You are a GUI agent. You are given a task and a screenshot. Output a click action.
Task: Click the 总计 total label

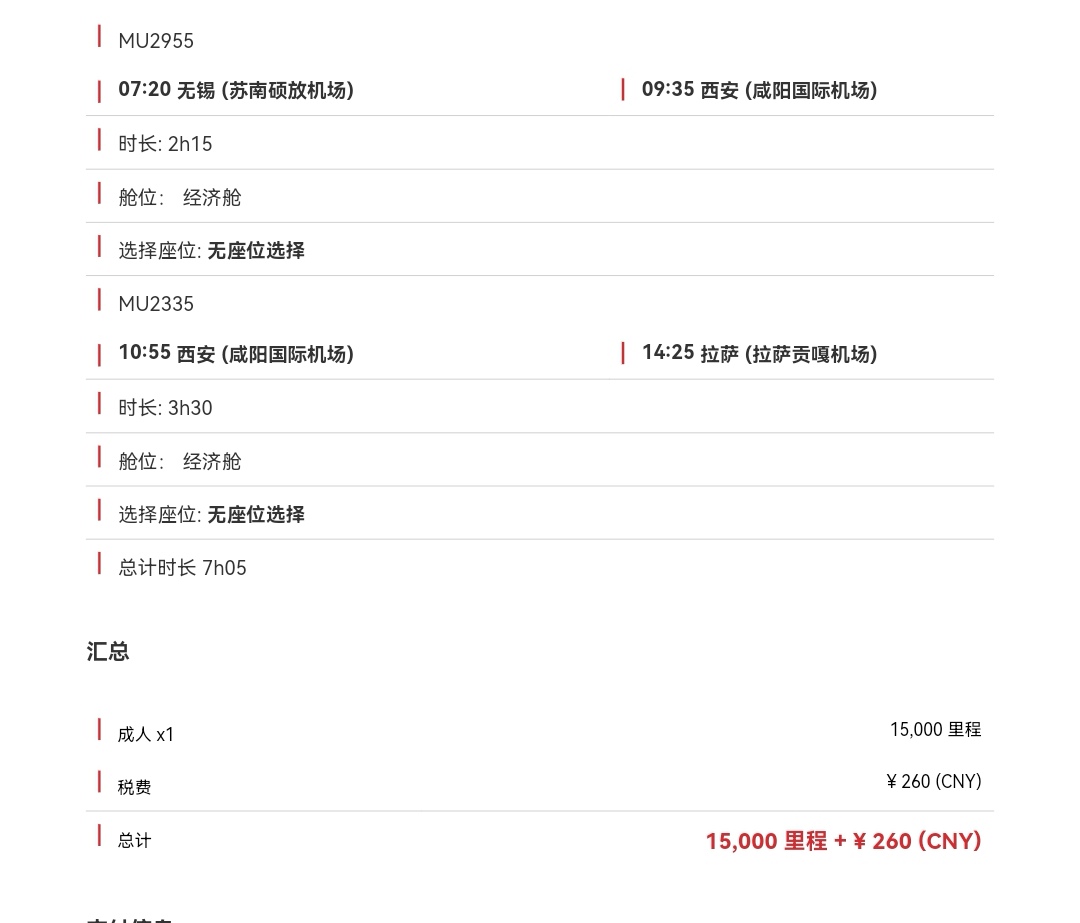point(134,840)
